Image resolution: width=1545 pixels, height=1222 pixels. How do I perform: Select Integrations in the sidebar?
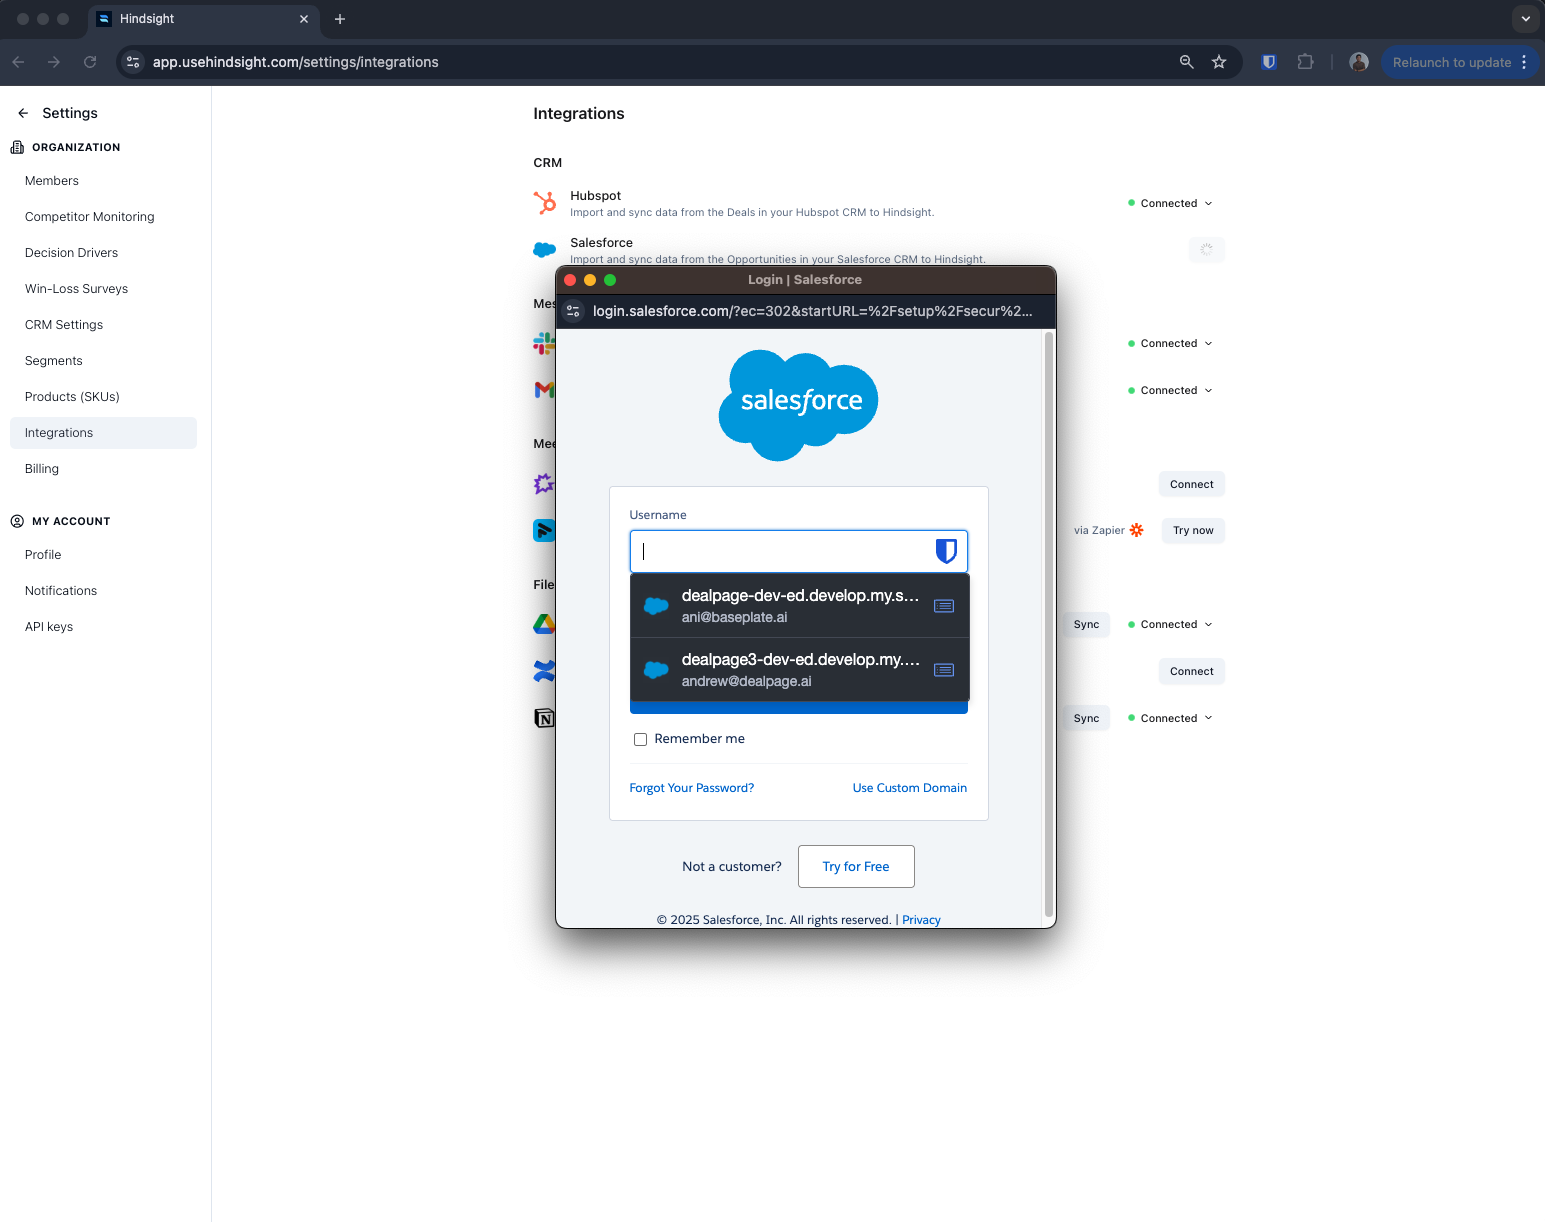point(103,433)
